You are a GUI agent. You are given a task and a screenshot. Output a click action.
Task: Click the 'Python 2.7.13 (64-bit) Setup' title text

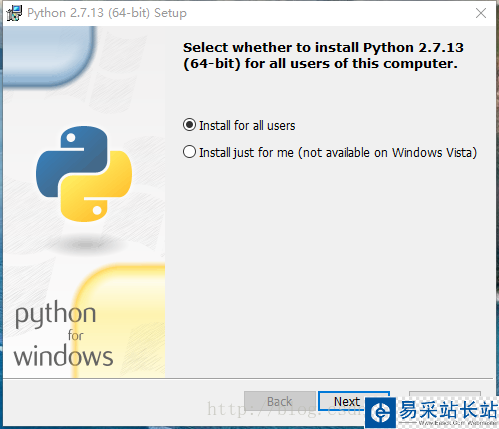click(x=107, y=13)
